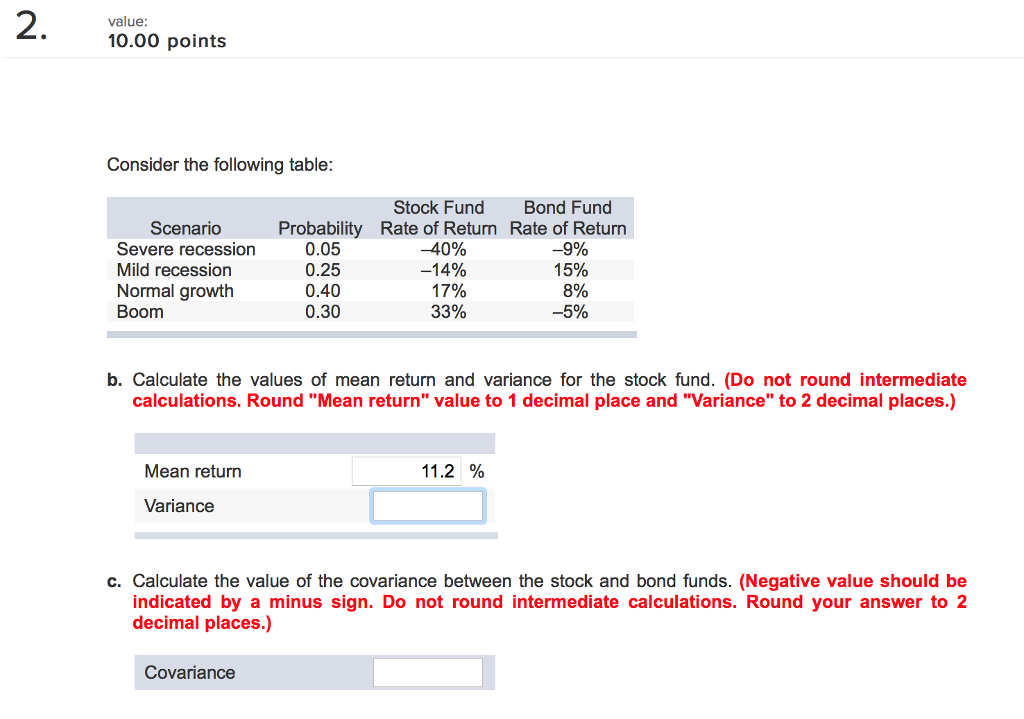The height and width of the screenshot is (719, 1024).
Task: Click the Covariance input field
Action: click(427, 671)
